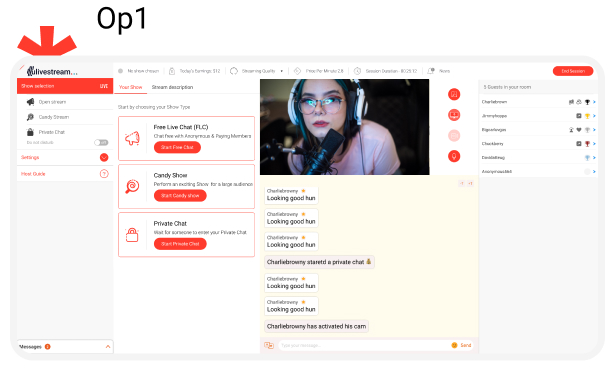Screen dimensions: 615x371
Task: Open the emoji picker smiley icon
Action: [x=454, y=345]
